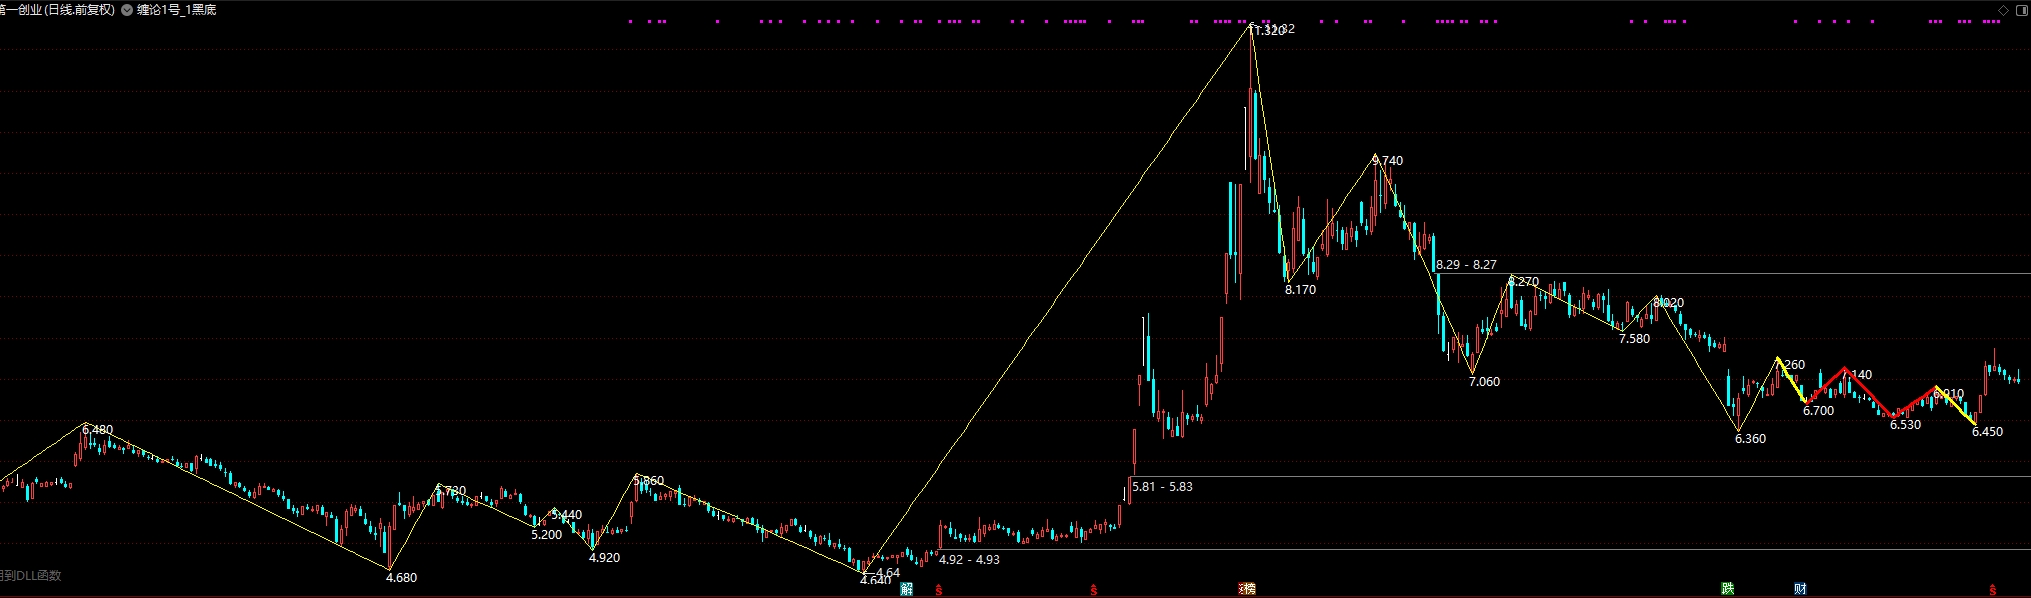Click the 6.450 low price label
The height and width of the screenshot is (598, 2031).
click(1987, 432)
